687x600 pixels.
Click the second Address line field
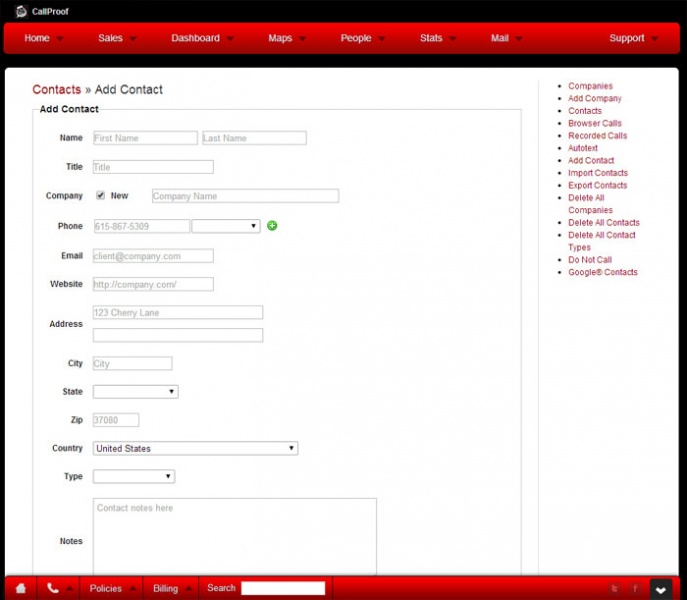pyautogui.click(x=178, y=335)
